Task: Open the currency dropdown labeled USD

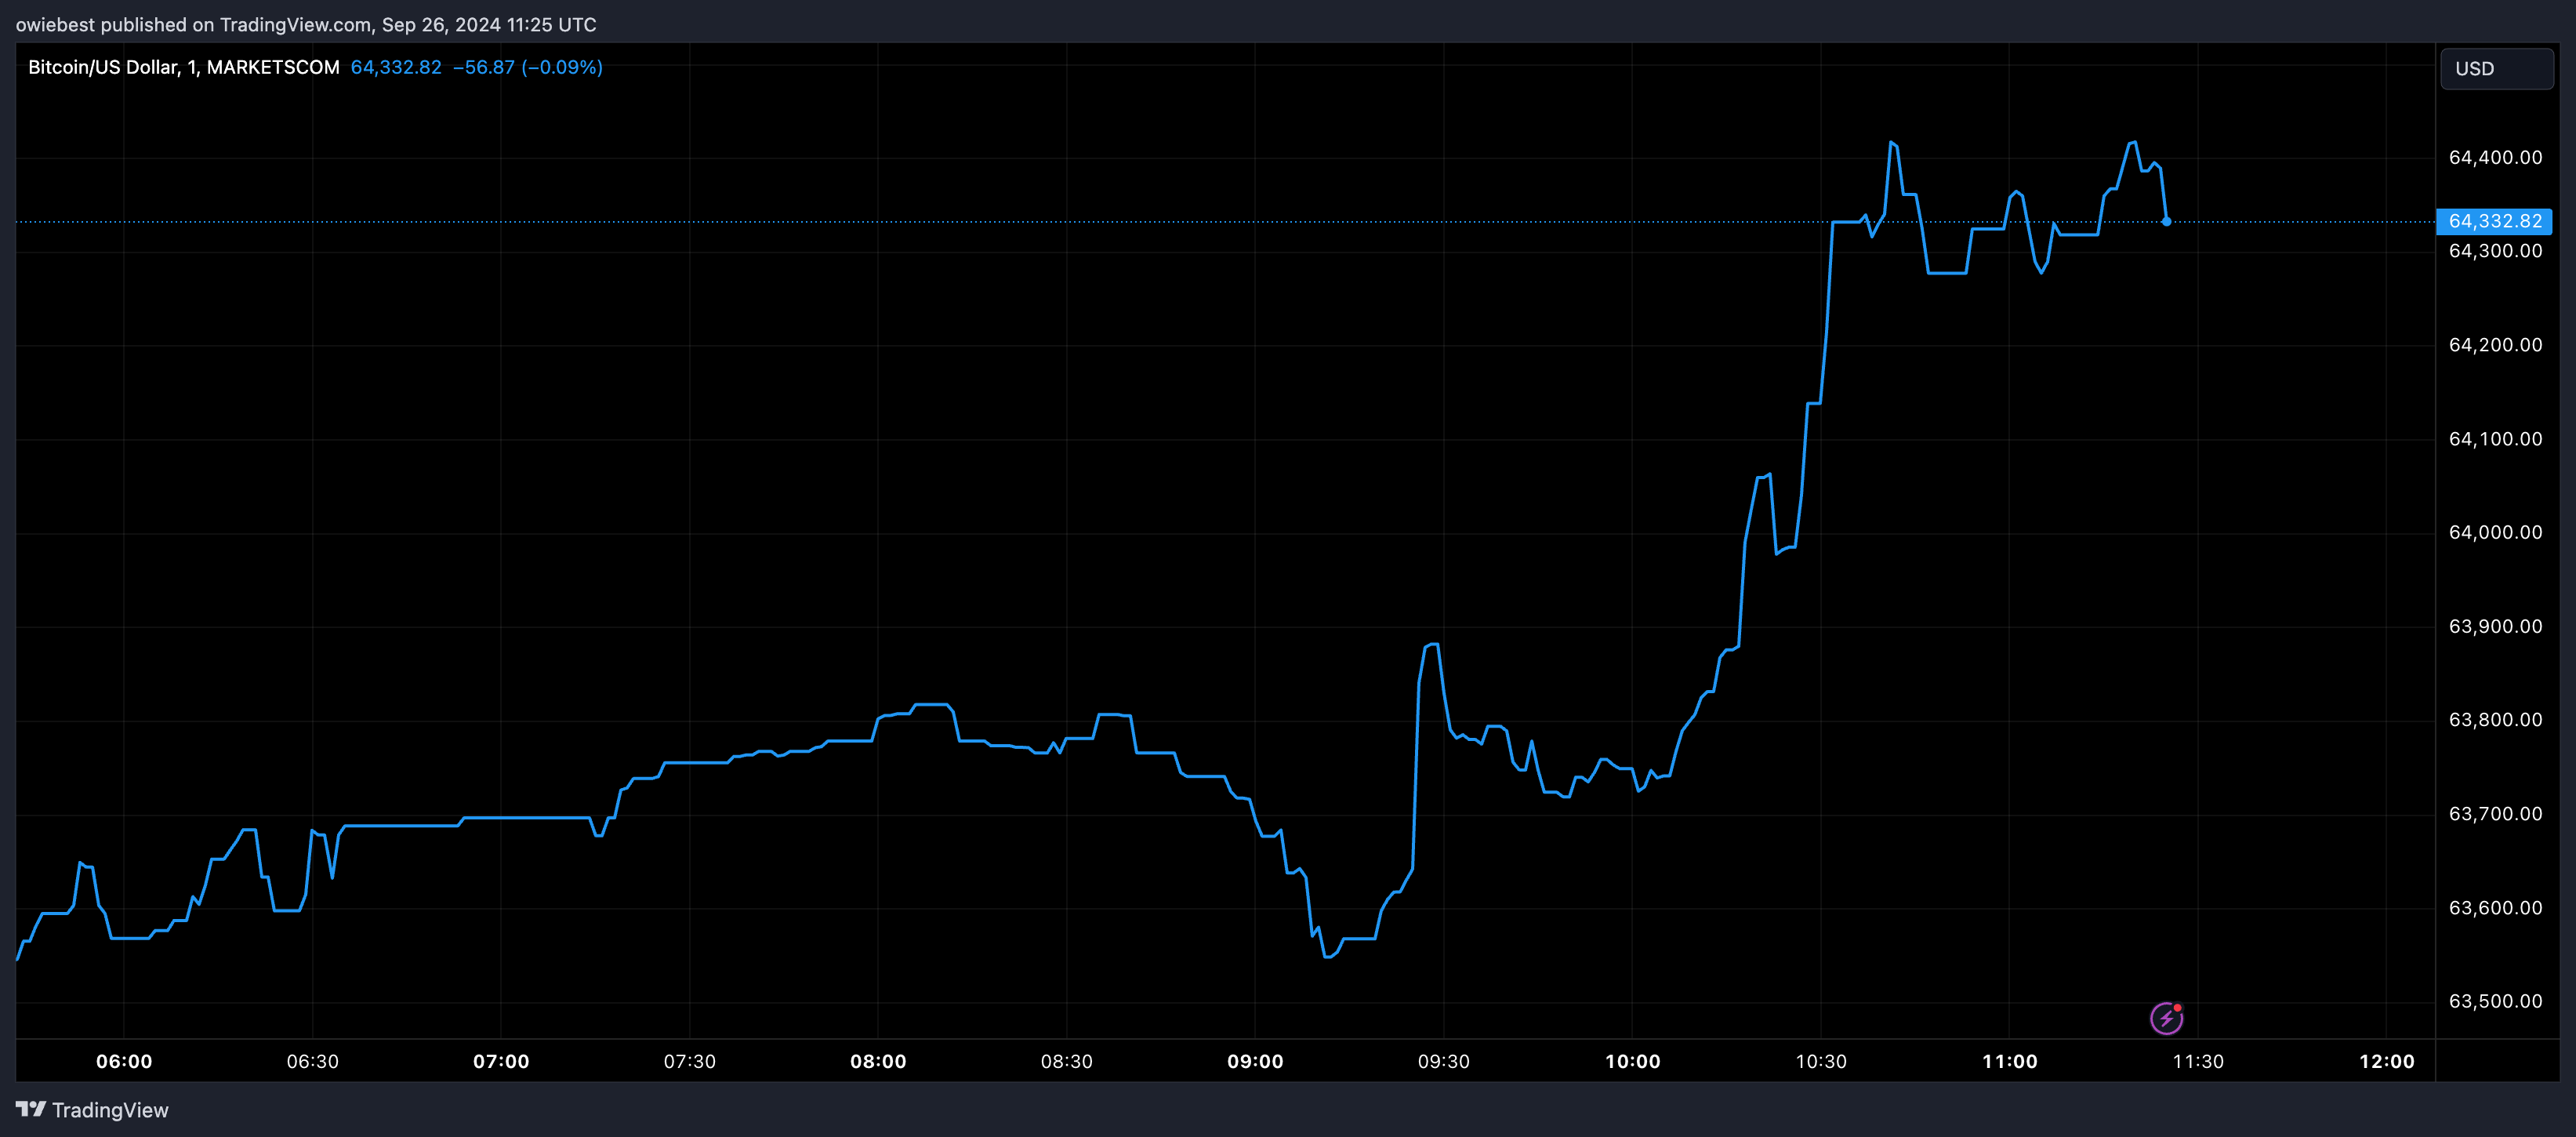Action: (2496, 68)
